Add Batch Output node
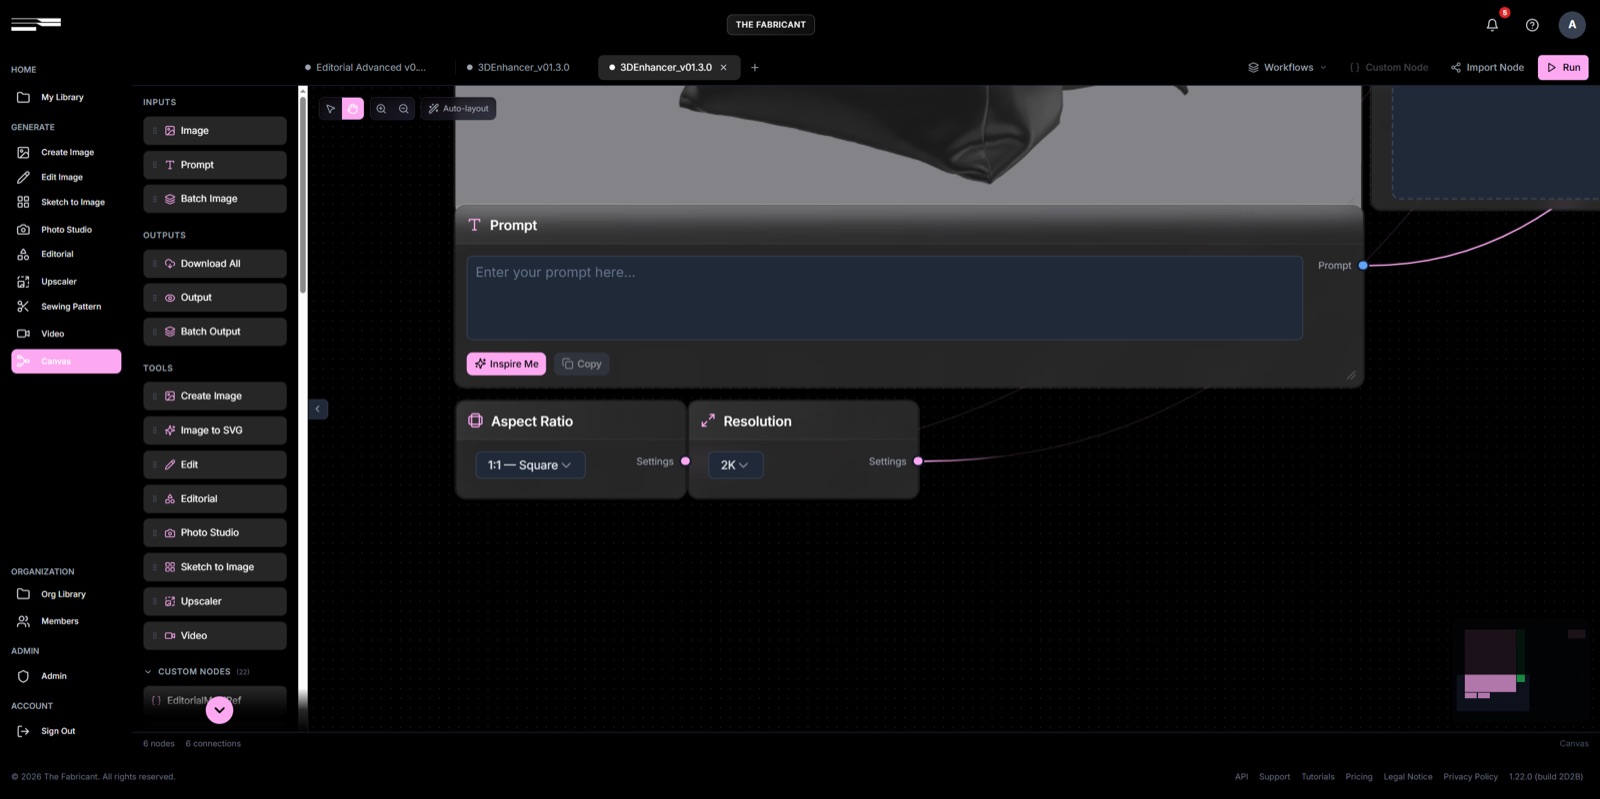1600x799 pixels. click(215, 332)
